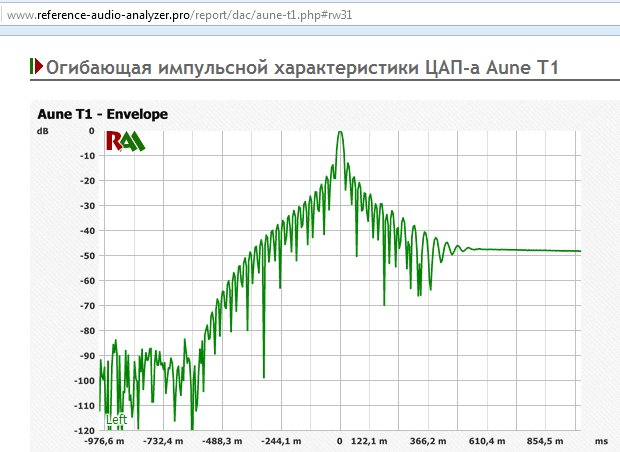The height and width of the screenshot is (452, 620).
Task: Click the -120 label on the dB axis
Action: pos(84,431)
